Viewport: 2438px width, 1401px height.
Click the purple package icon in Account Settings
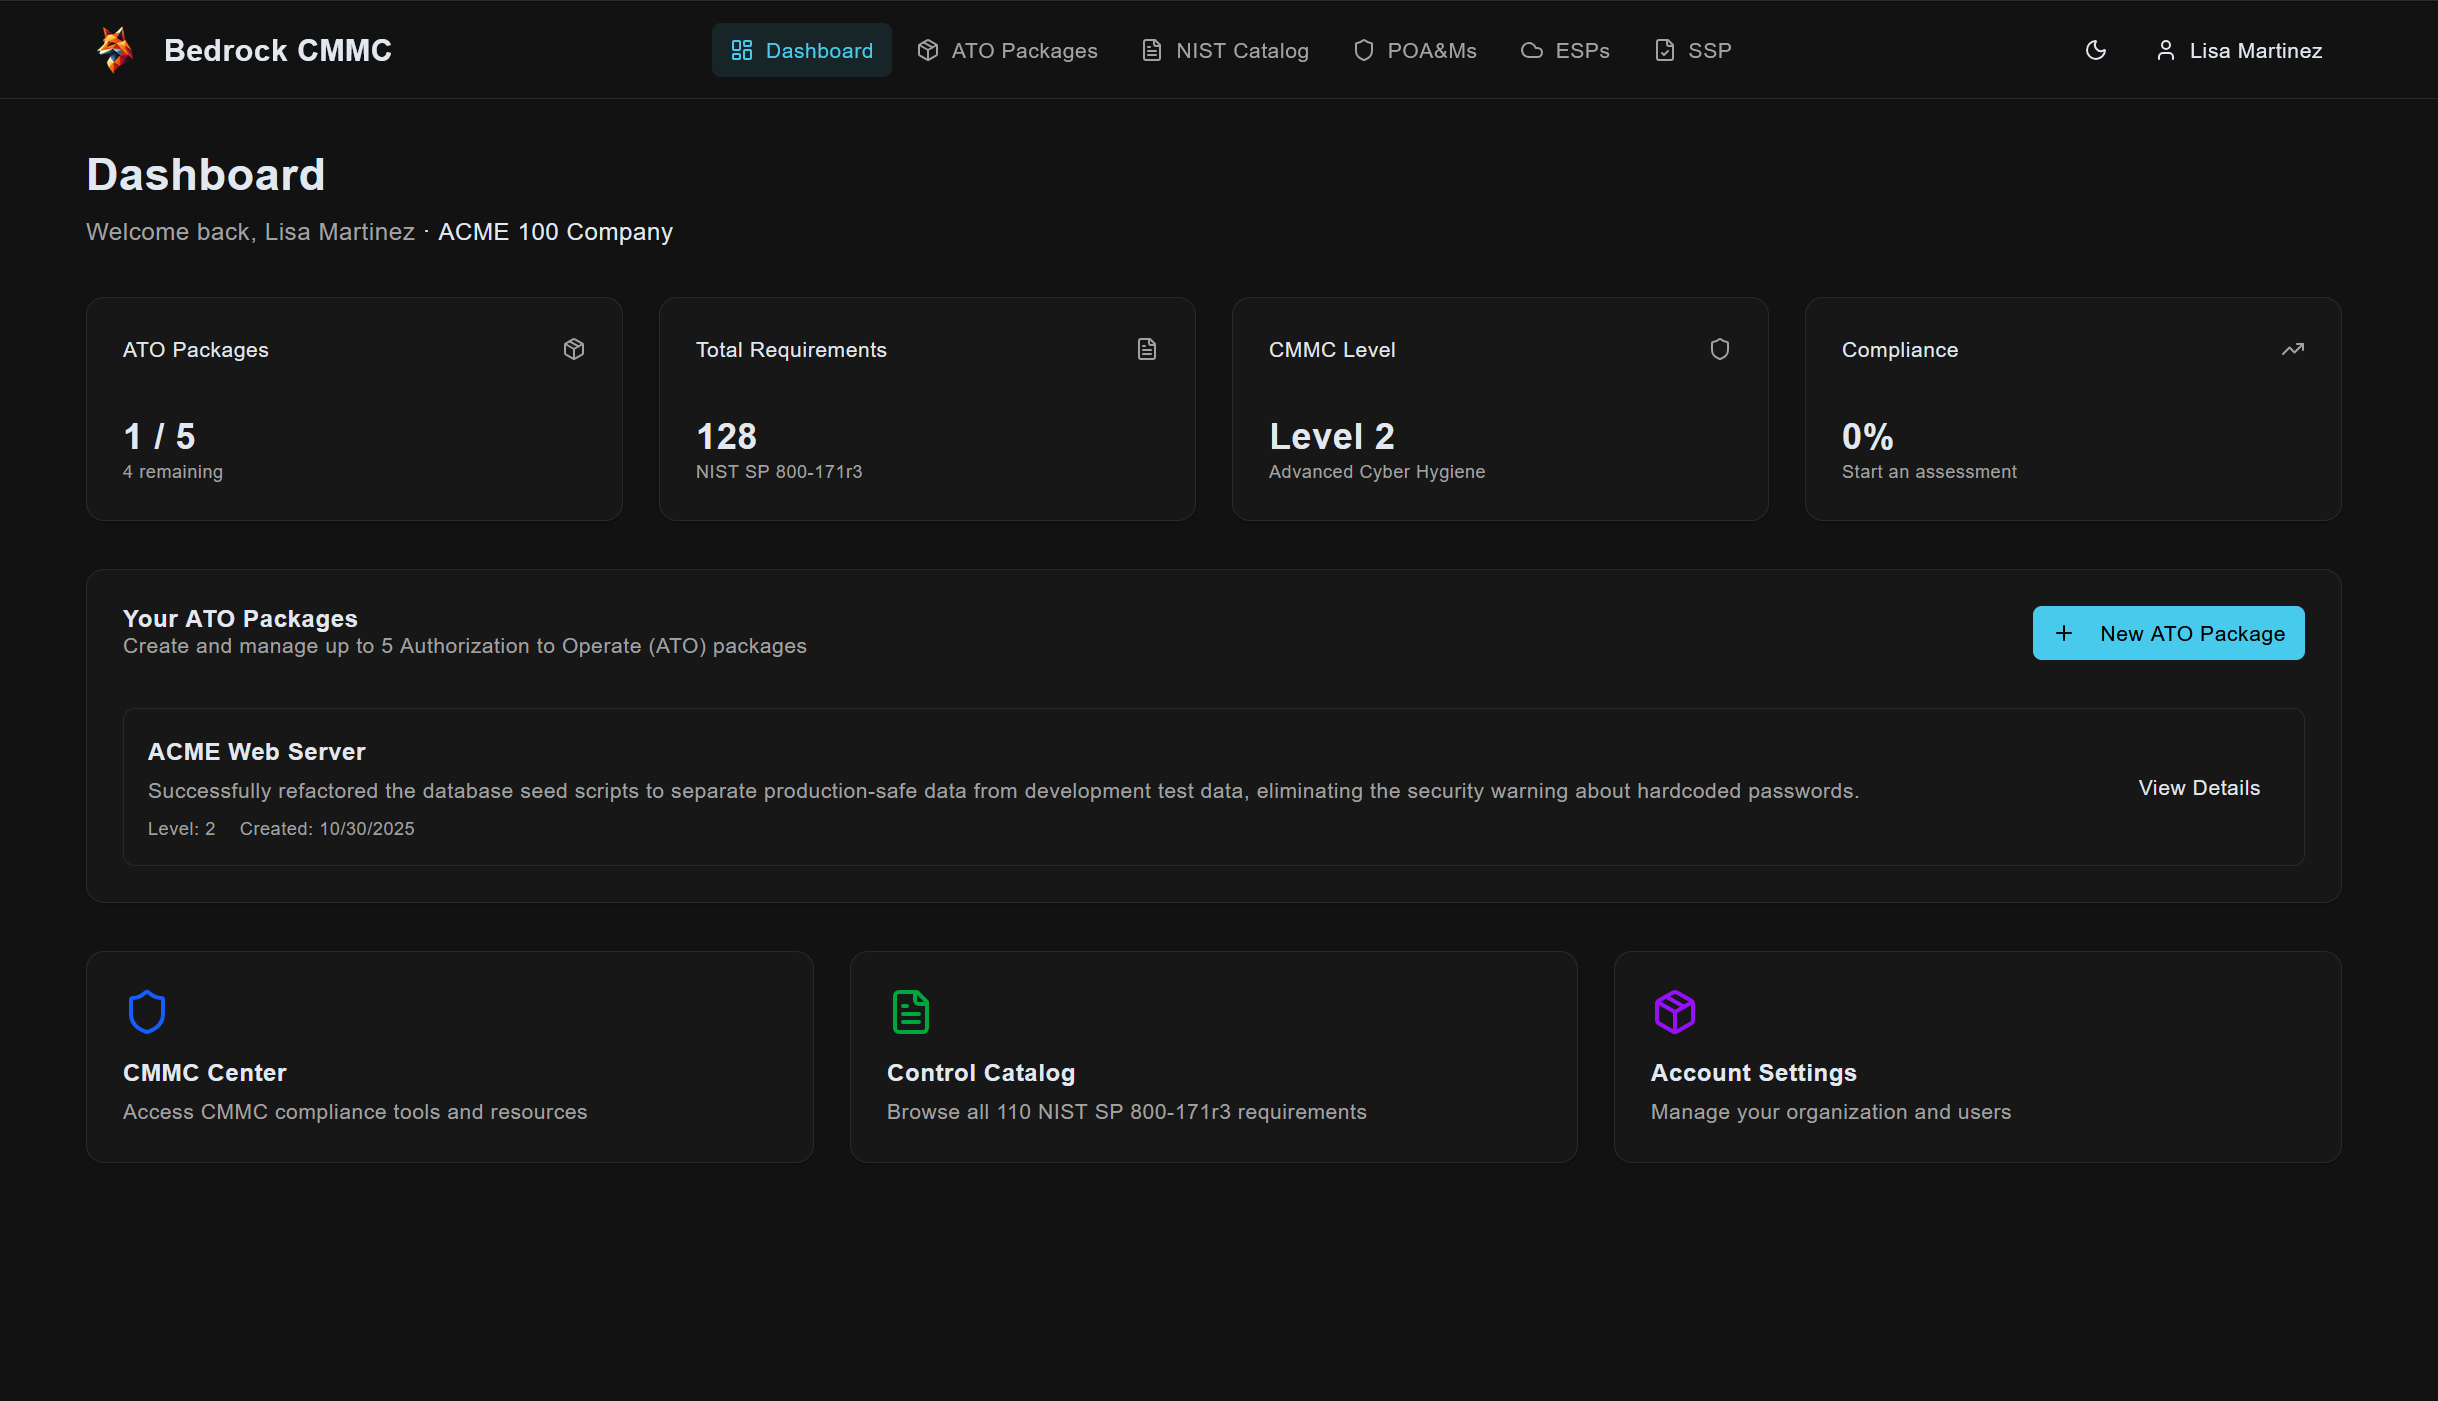click(1674, 1011)
